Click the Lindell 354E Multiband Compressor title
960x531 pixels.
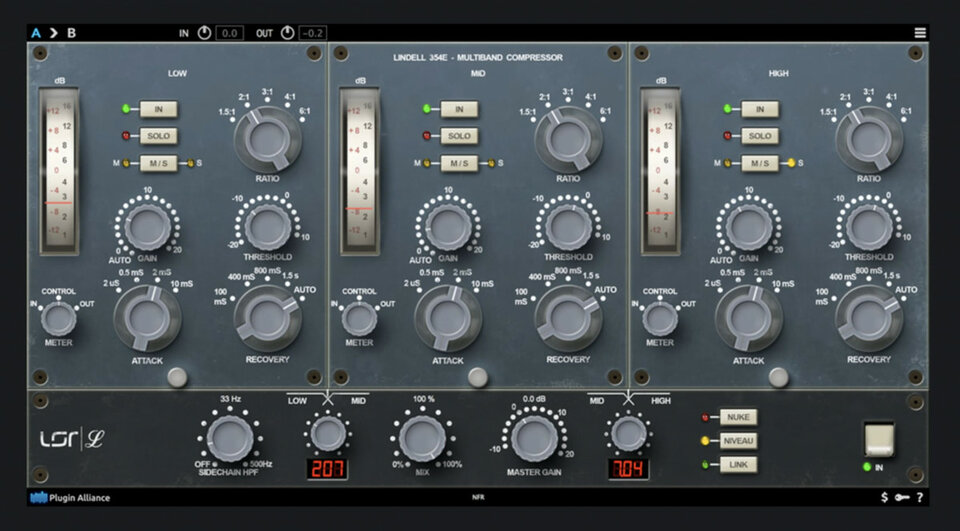click(x=478, y=58)
